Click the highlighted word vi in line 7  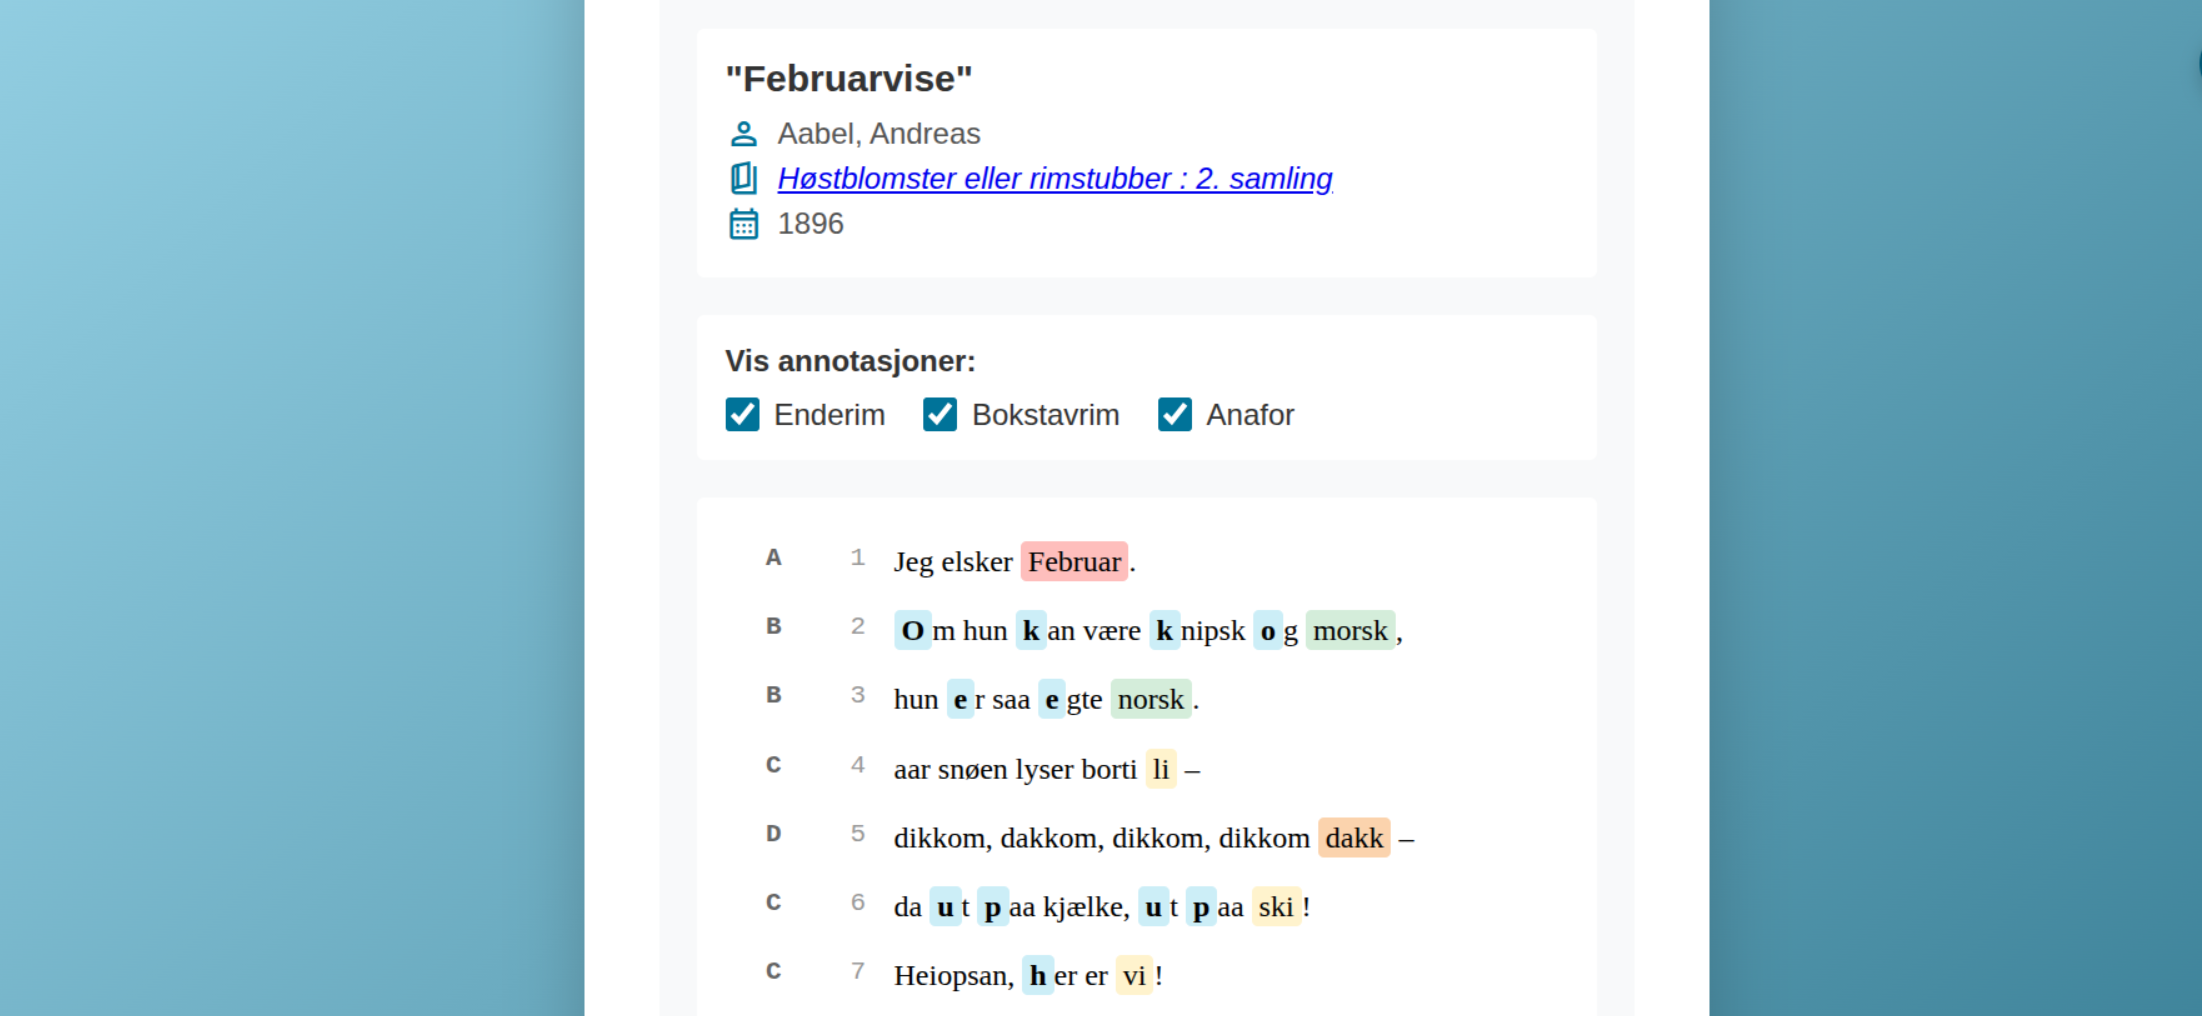click(1133, 976)
